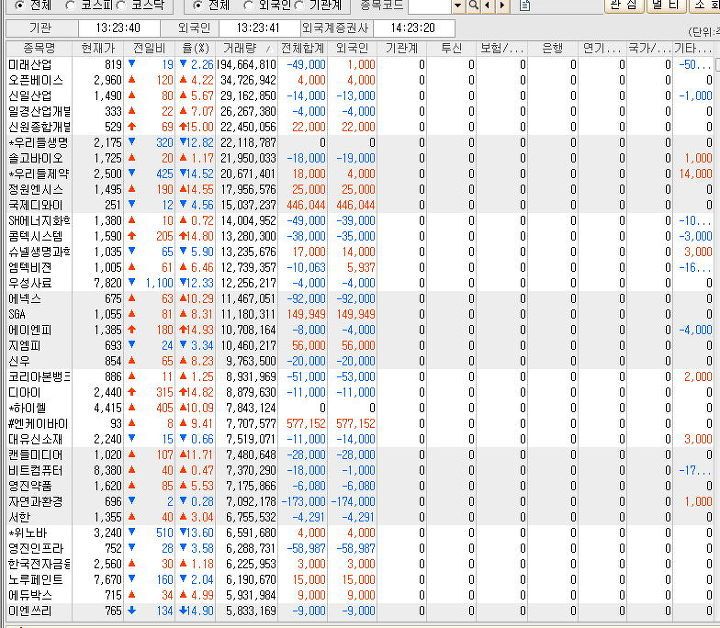
Task: Select the 미래산업 stock row
Action: pyautogui.click(x=361, y=65)
